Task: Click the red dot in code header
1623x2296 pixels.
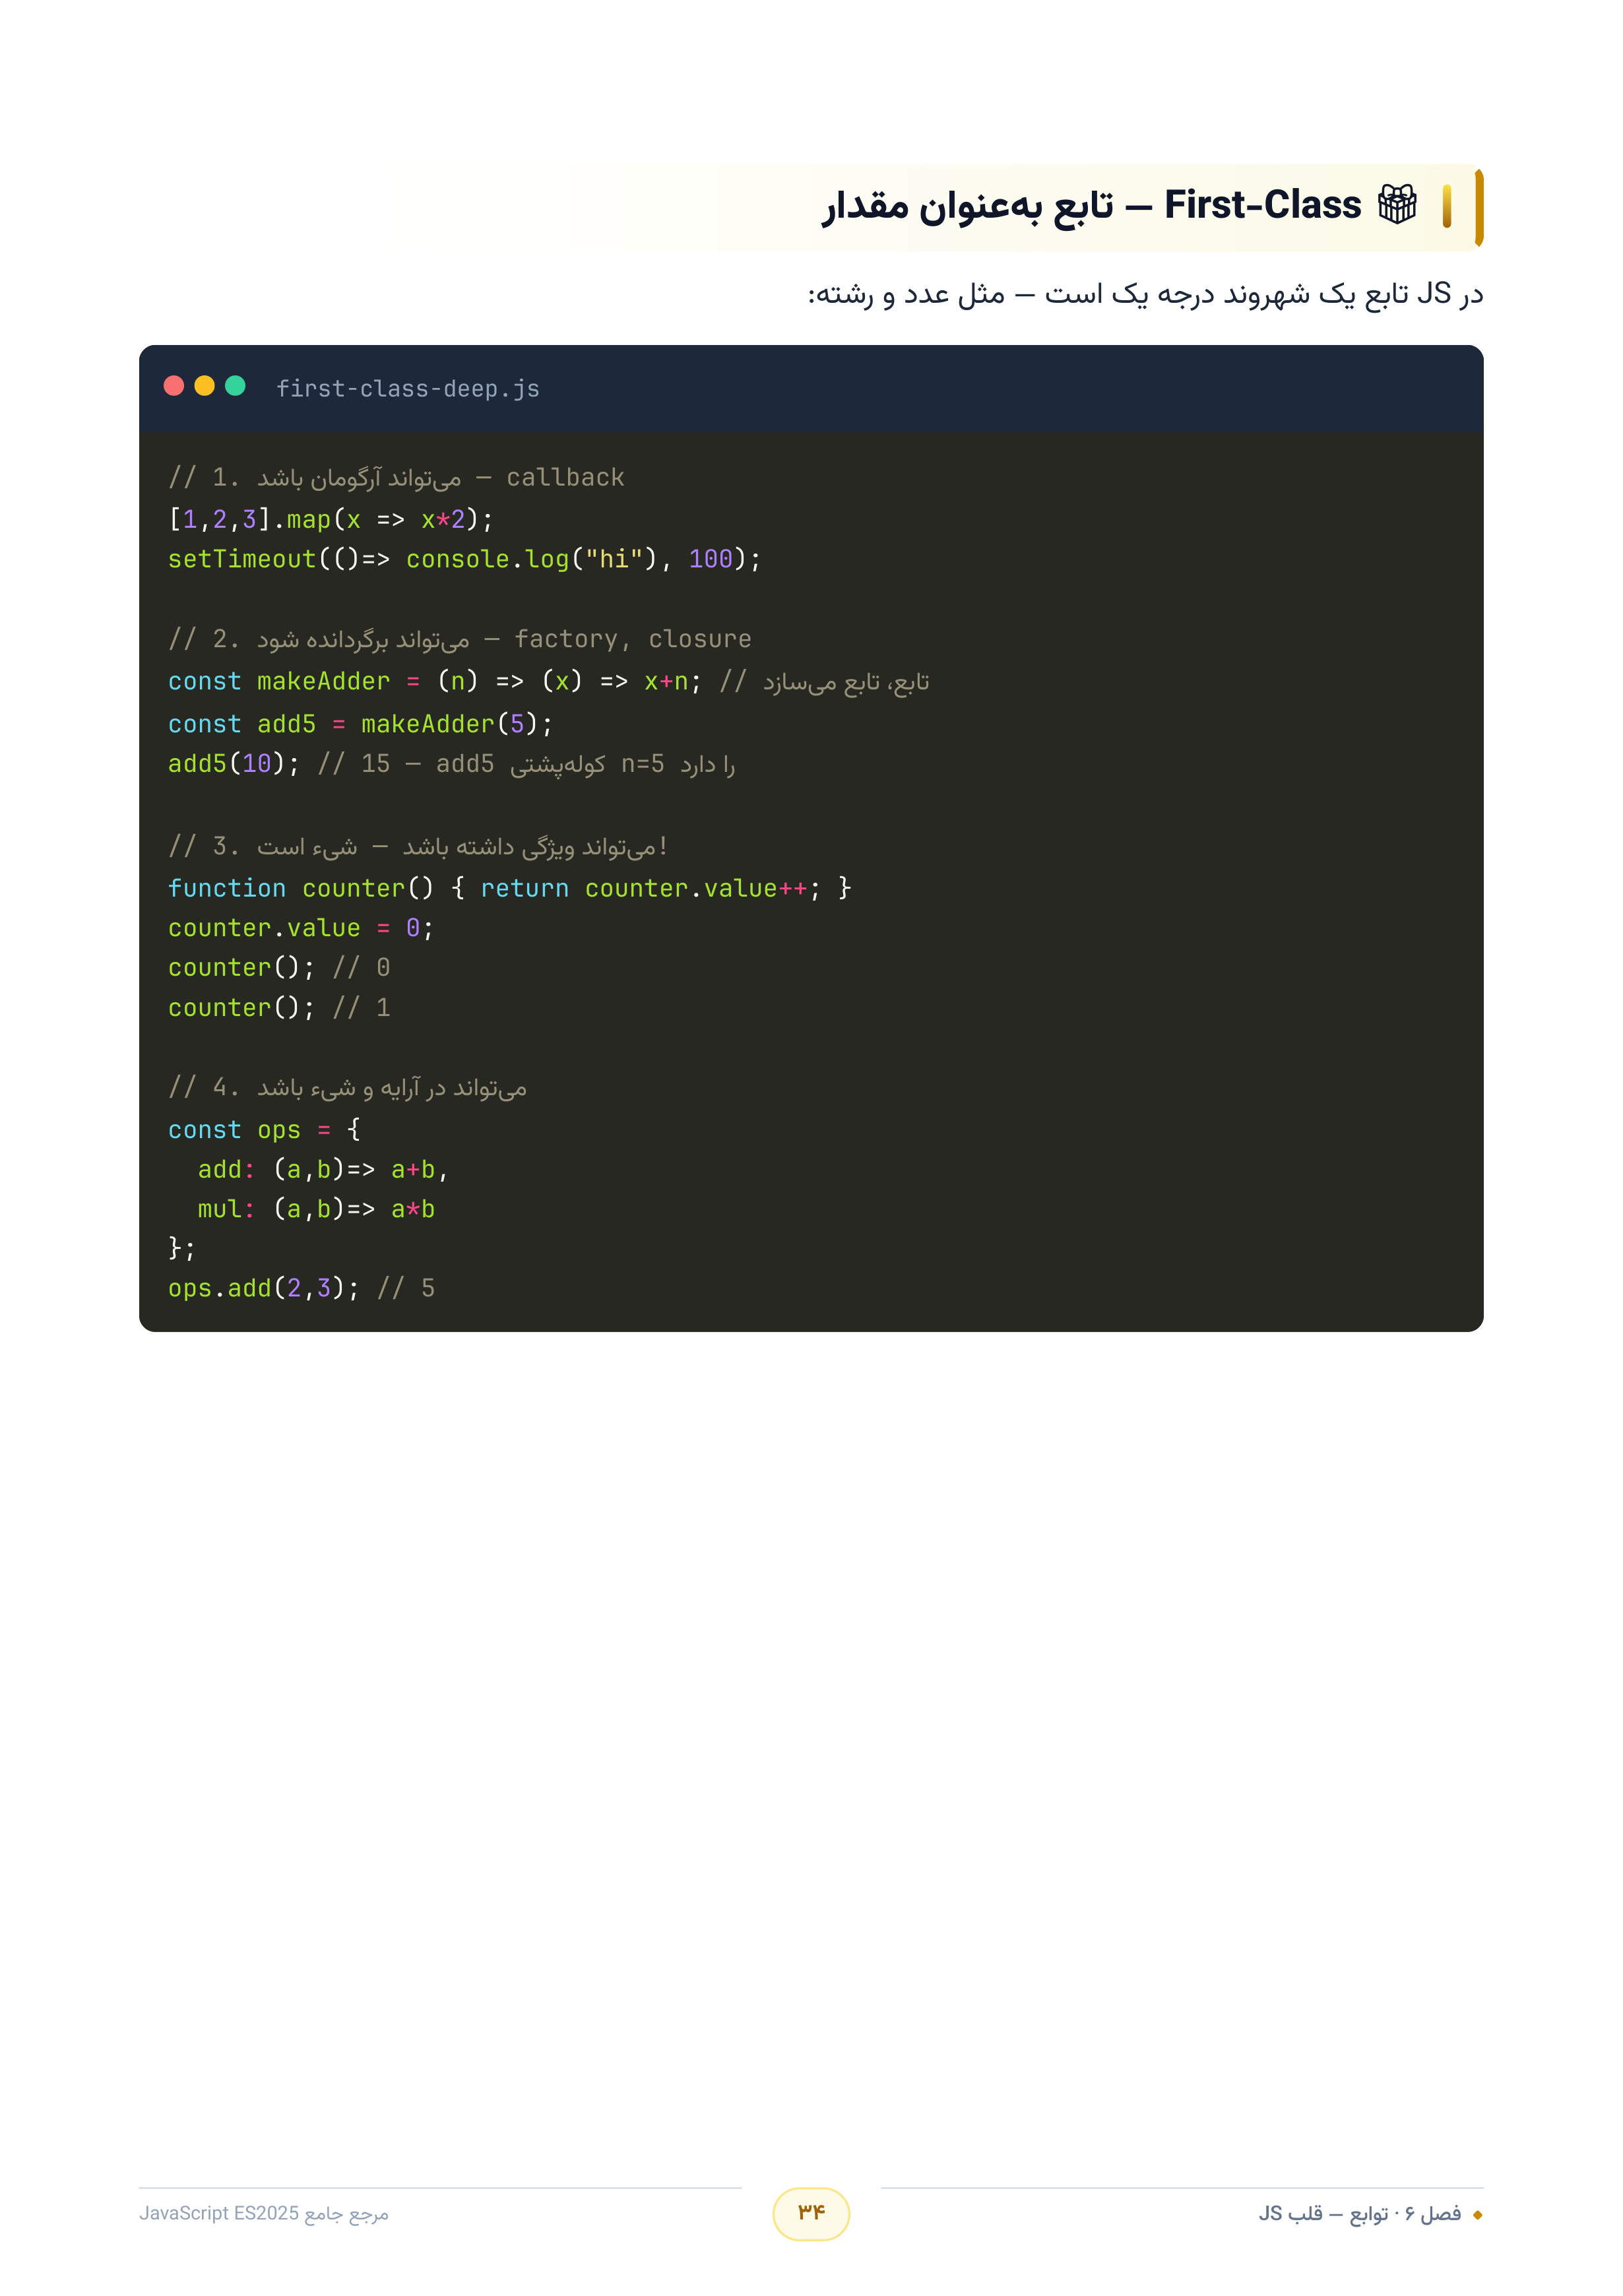Action: pyautogui.click(x=174, y=386)
